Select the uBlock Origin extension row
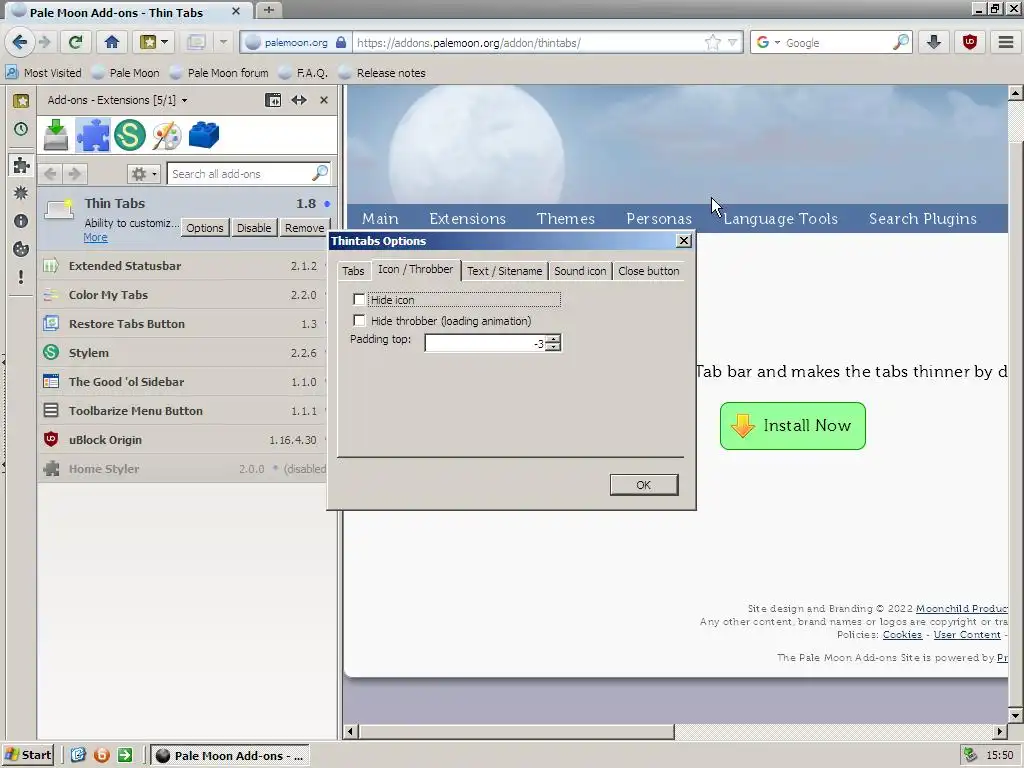This screenshot has height=768, width=1024. click(183, 440)
